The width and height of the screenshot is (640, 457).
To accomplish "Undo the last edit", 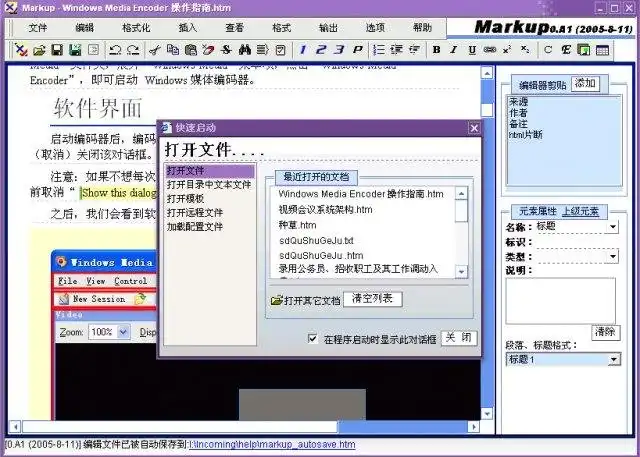I will click(115, 50).
